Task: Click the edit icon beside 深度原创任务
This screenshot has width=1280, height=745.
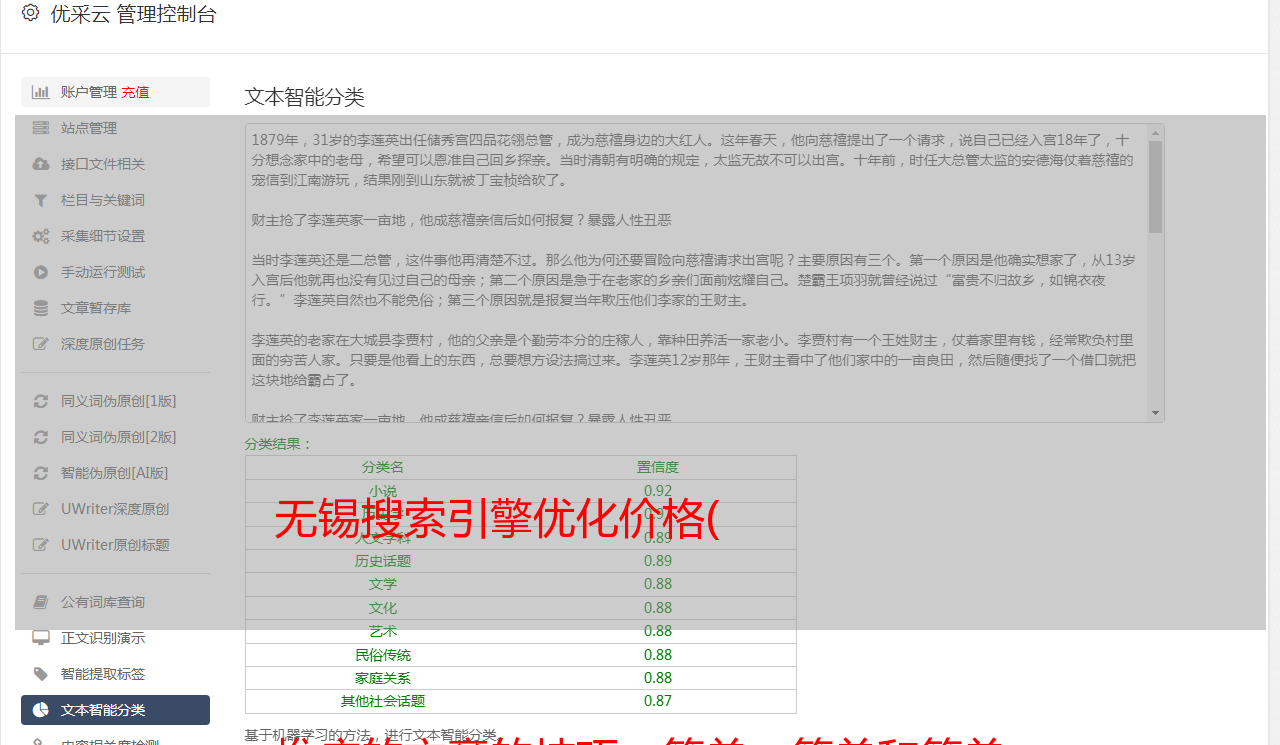Action: tap(41, 344)
